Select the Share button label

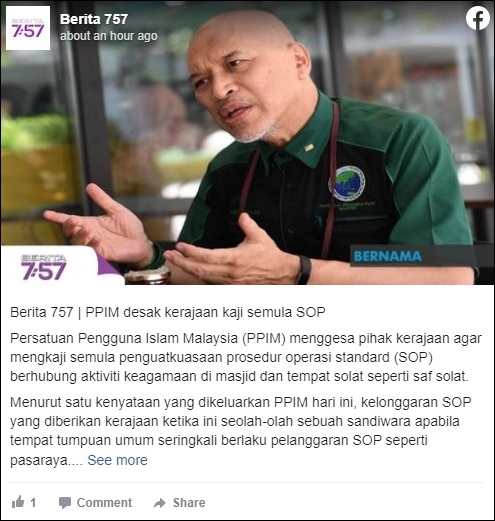189,502
